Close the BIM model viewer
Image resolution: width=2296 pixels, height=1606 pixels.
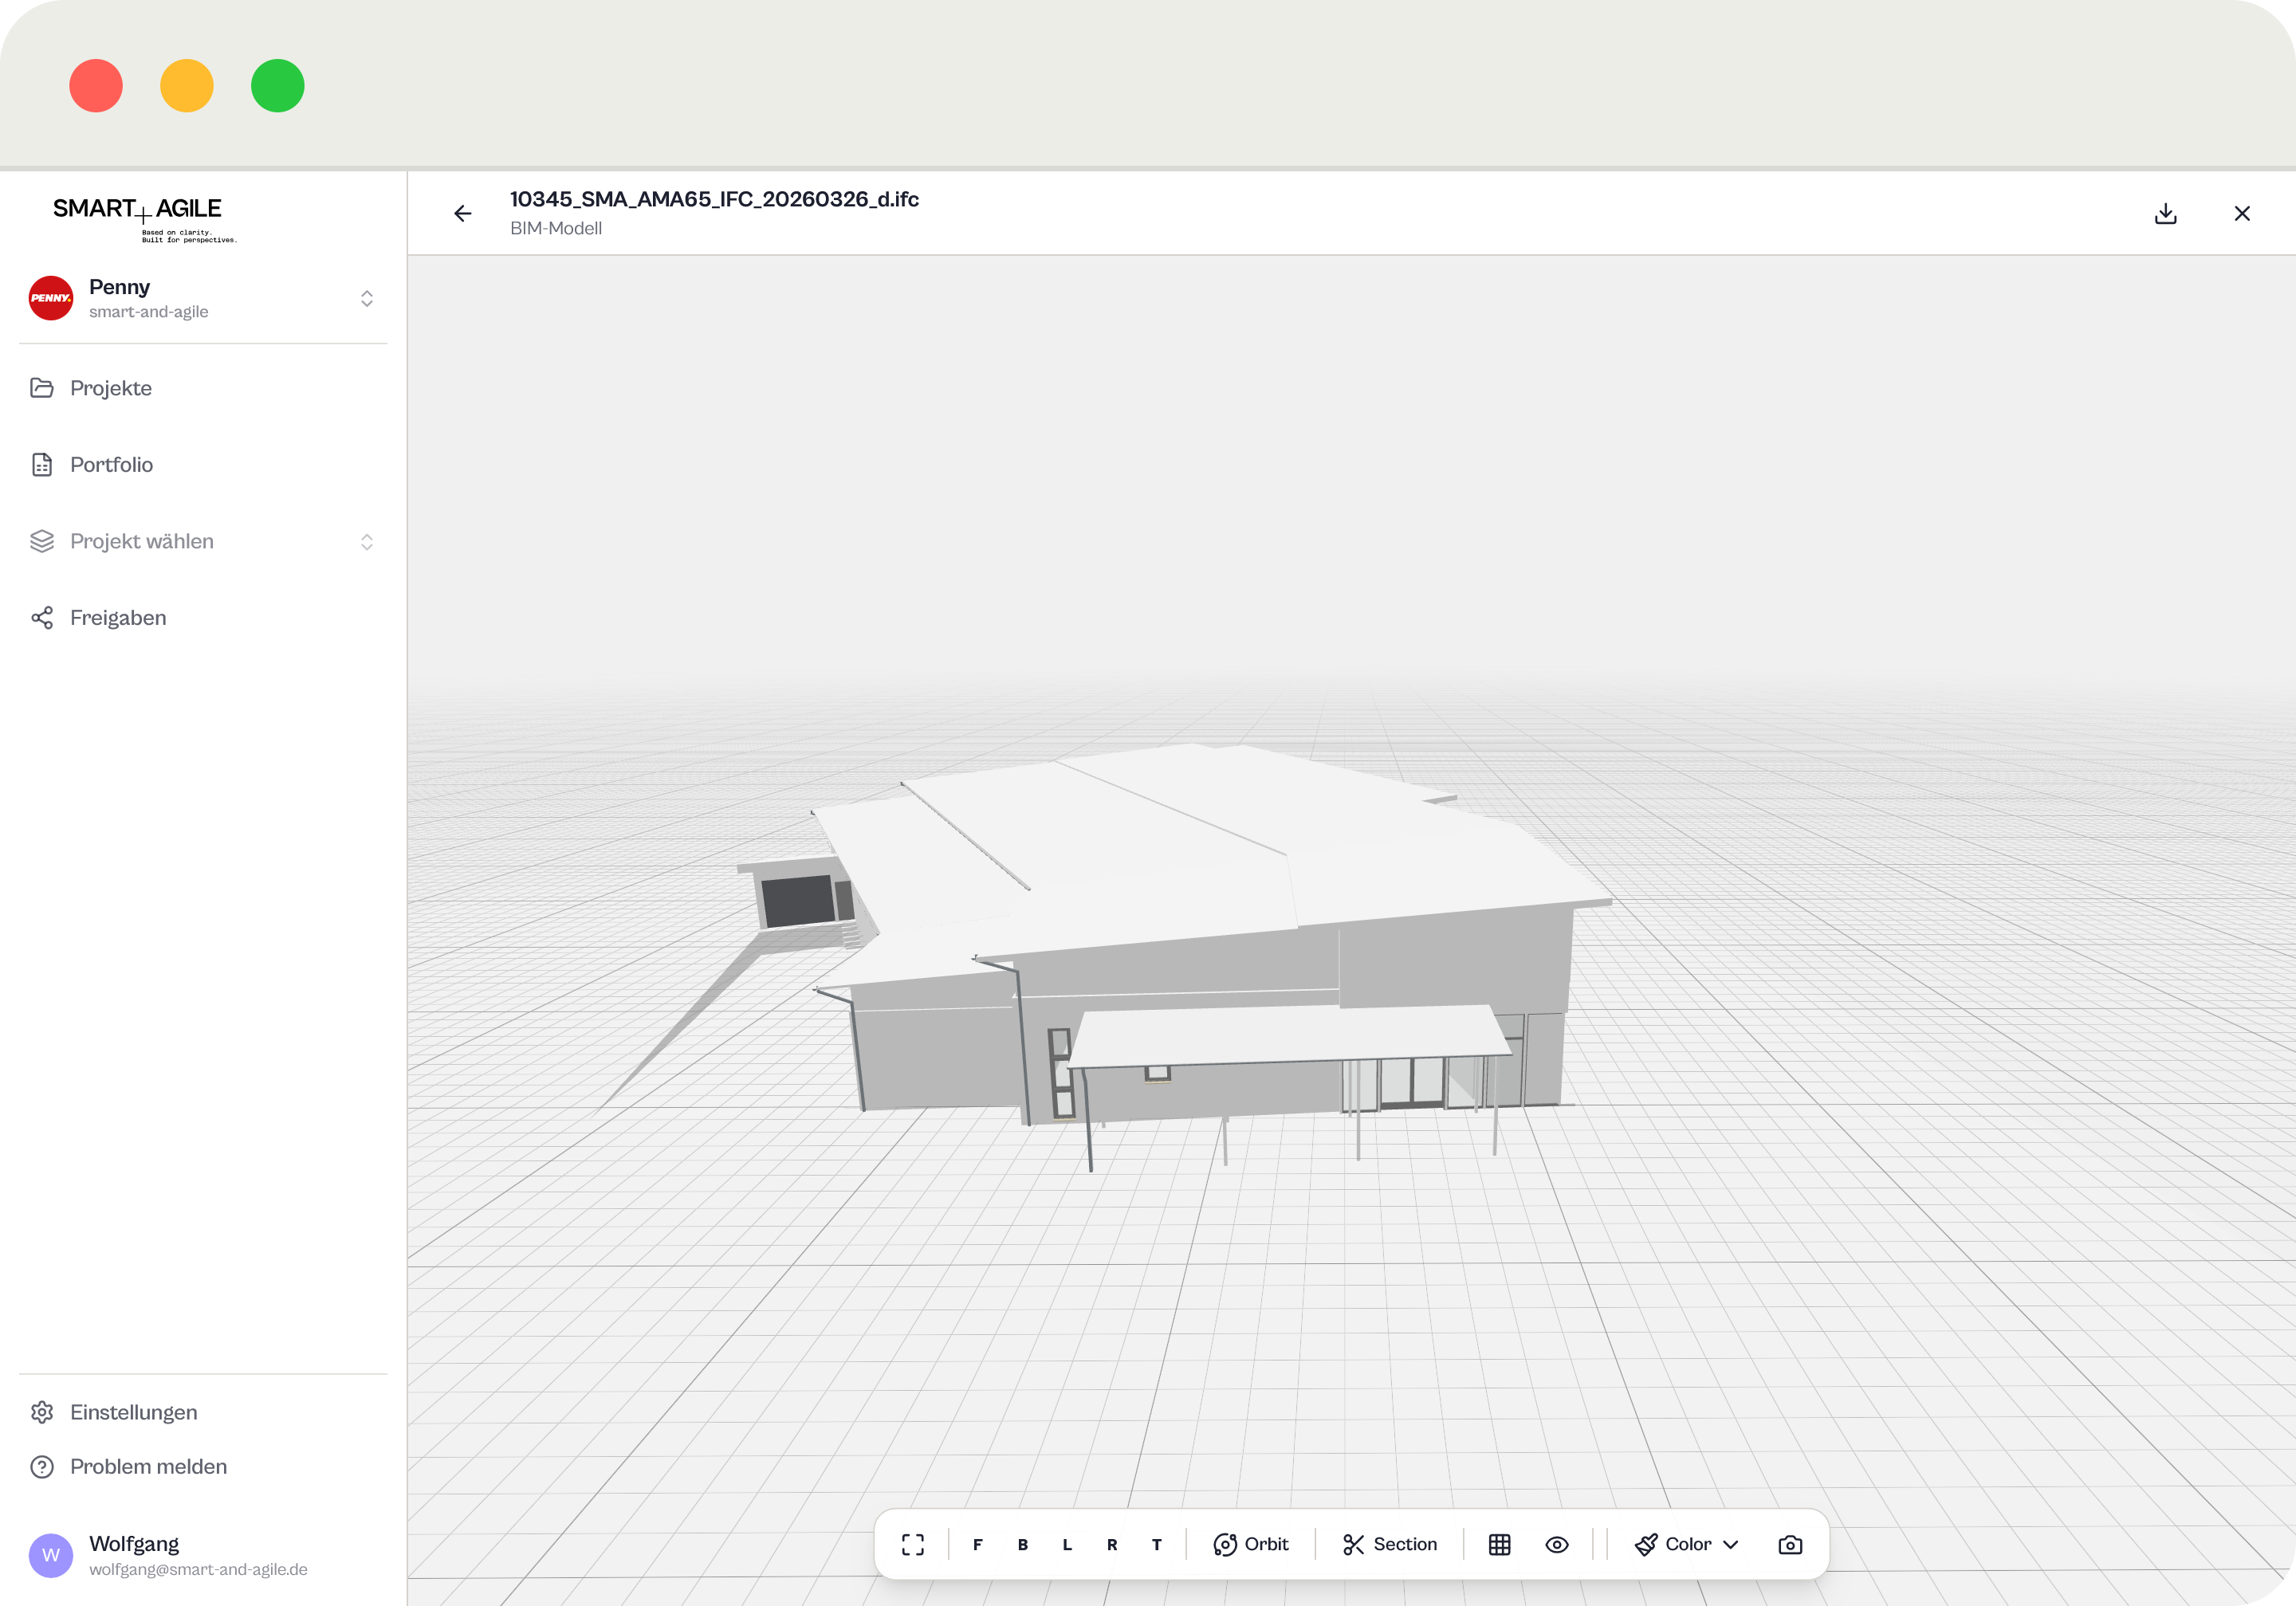2242,214
